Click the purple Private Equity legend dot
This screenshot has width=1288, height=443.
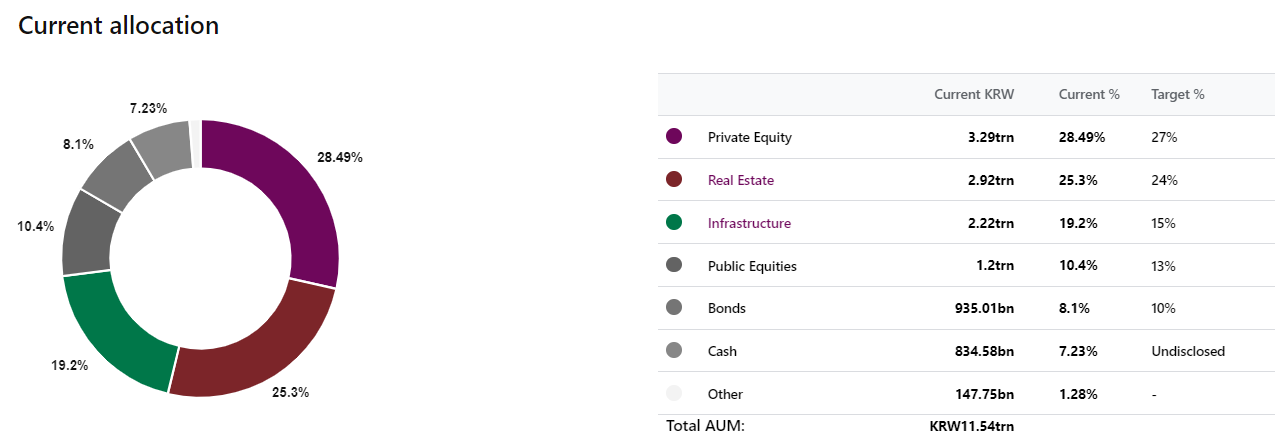point(674,137)
